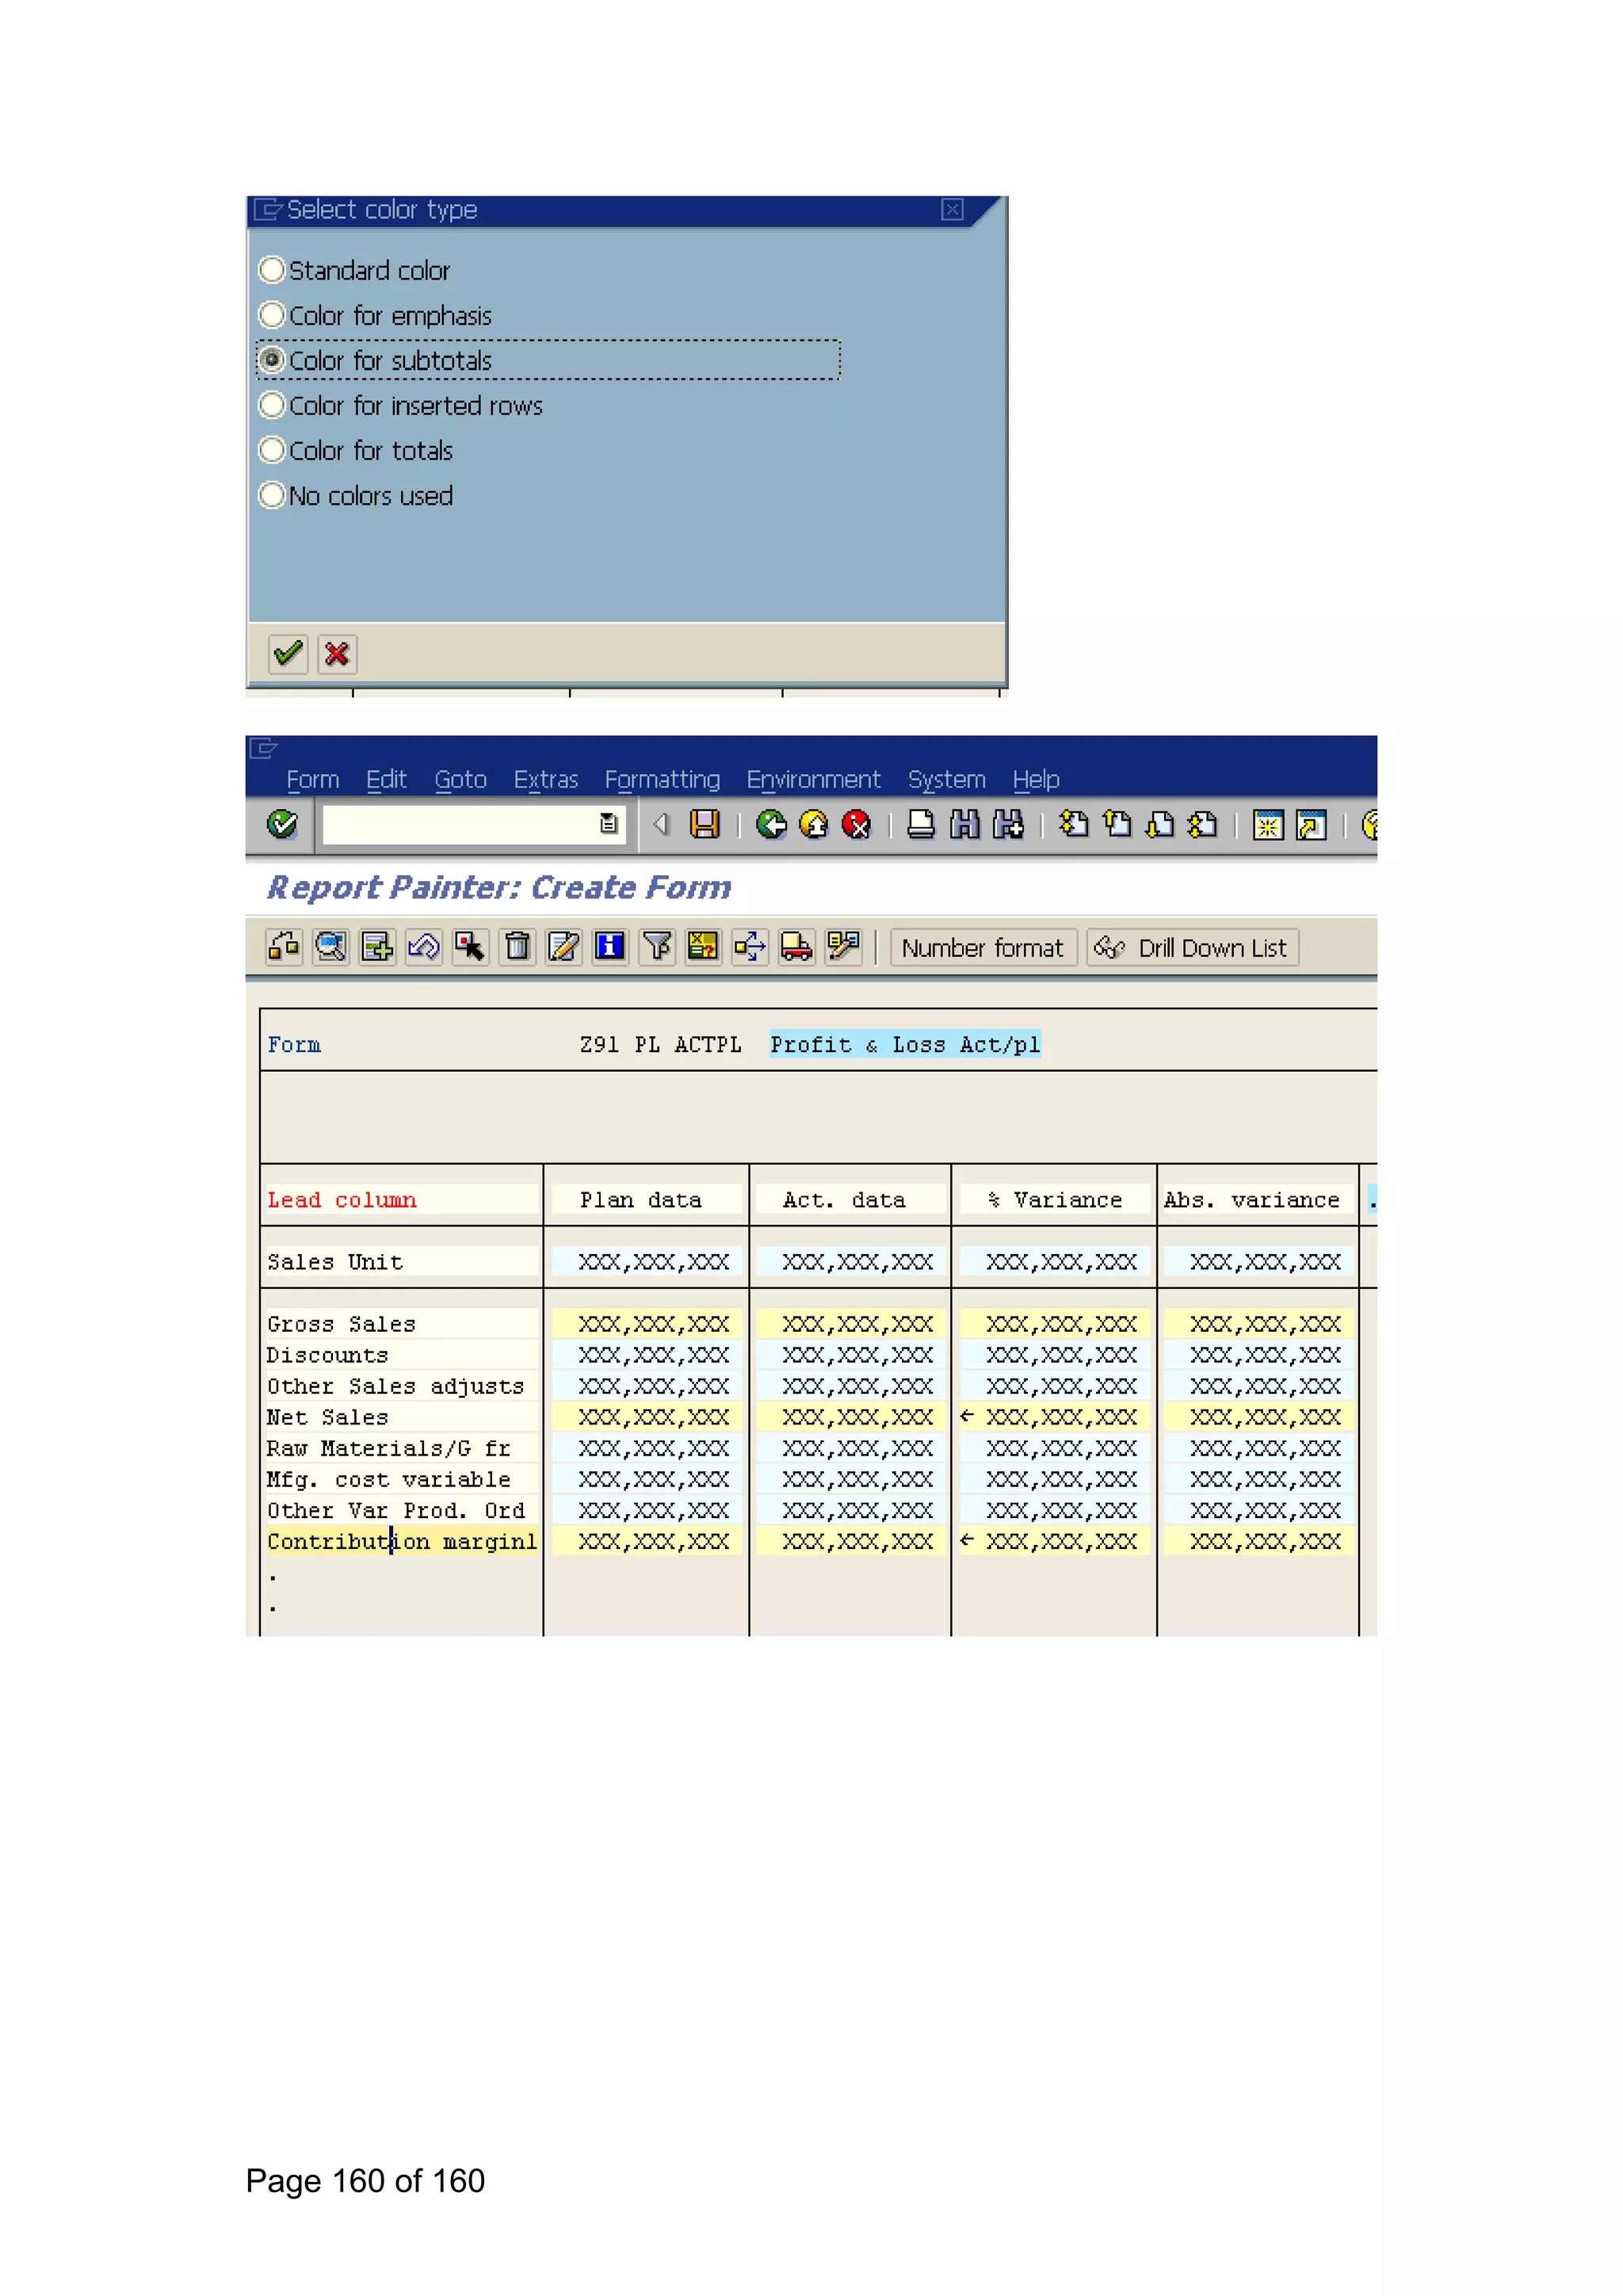Select the Standard color radio button

(272, 270)
